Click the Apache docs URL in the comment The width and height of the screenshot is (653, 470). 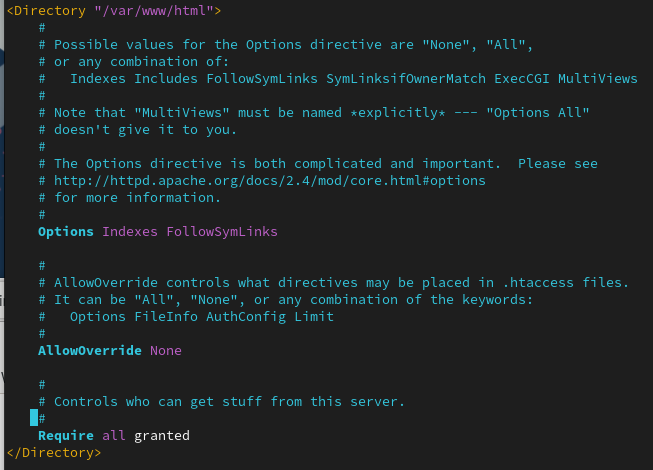[x=269, y=180]
